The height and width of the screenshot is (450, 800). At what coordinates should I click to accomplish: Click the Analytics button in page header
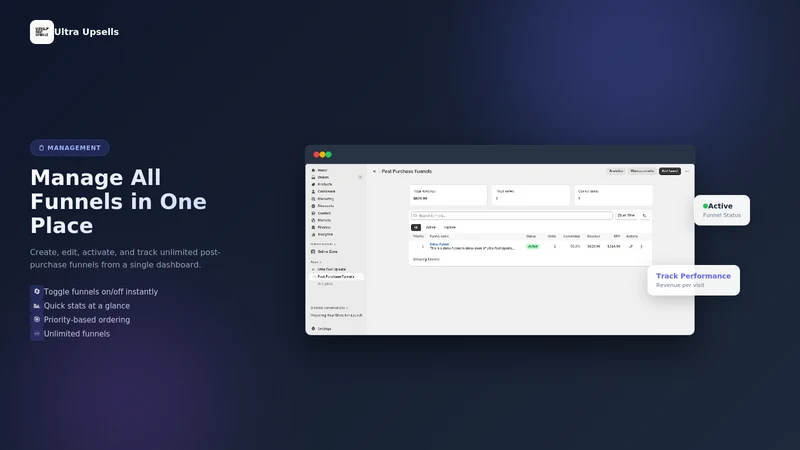tap(616, 171)
